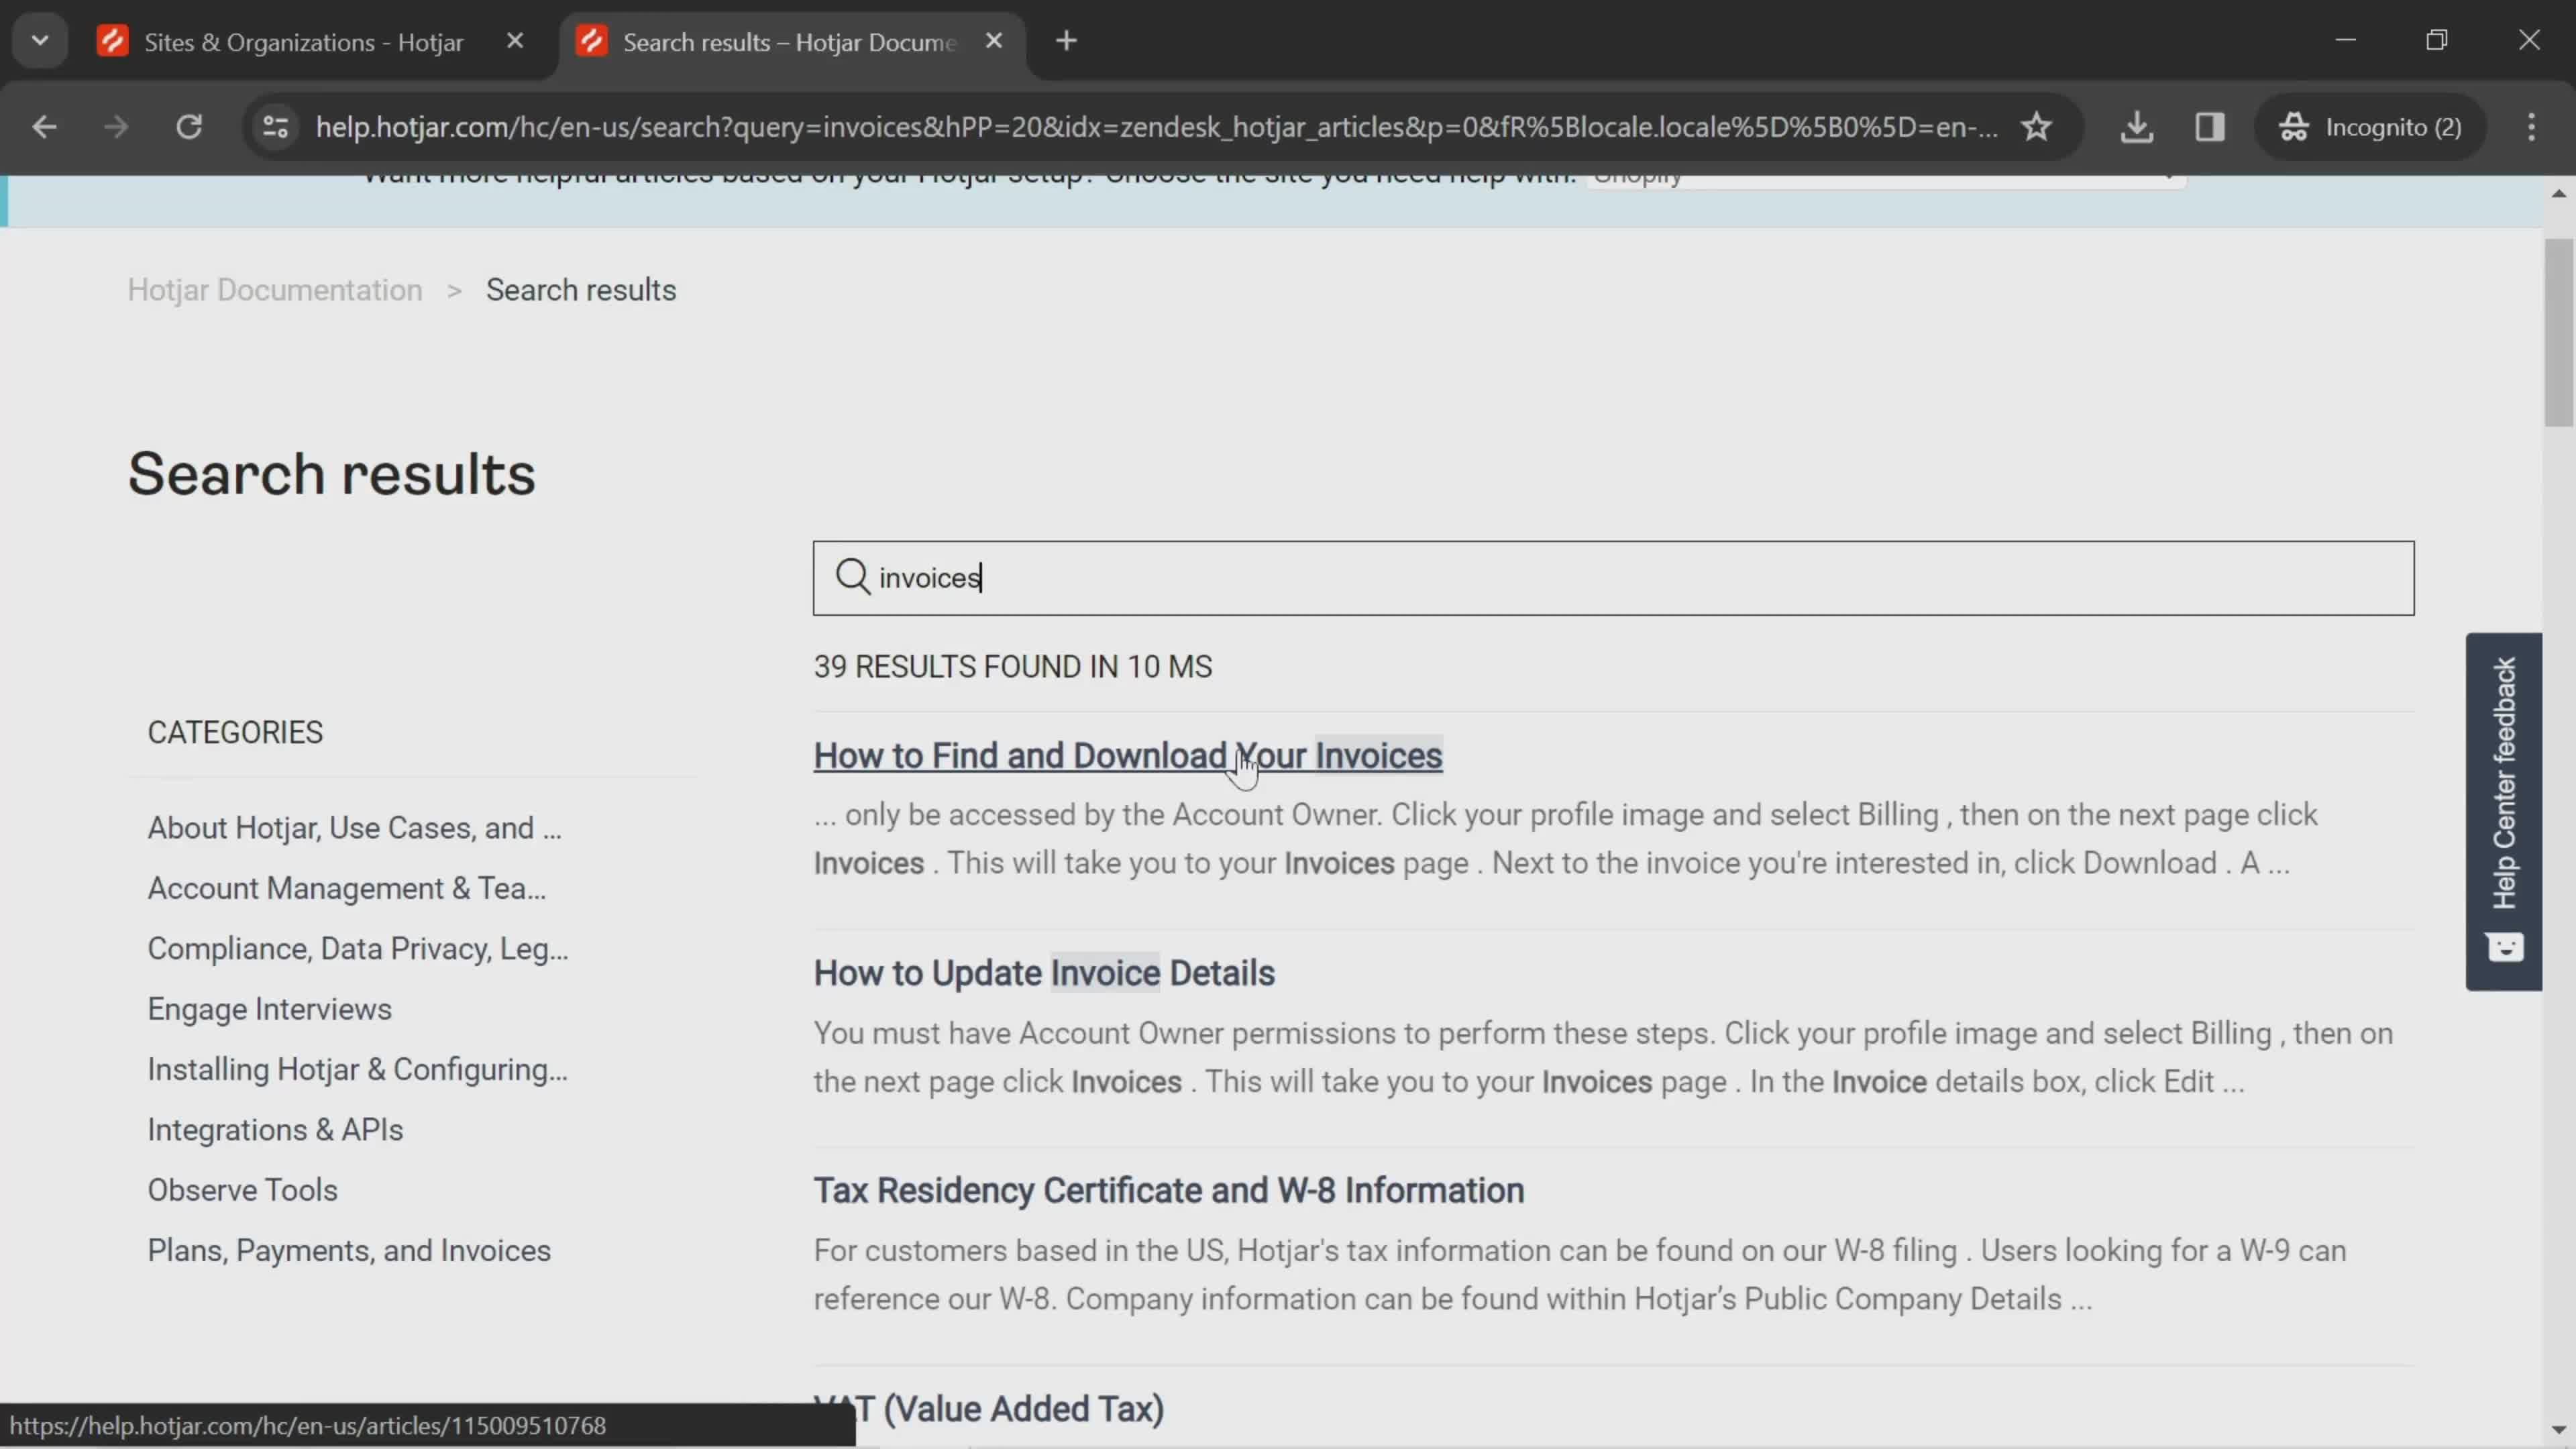2576x1449 pixels.
Task: Click the scrollbar down arrow
Action: [x=2559, y=1430]
